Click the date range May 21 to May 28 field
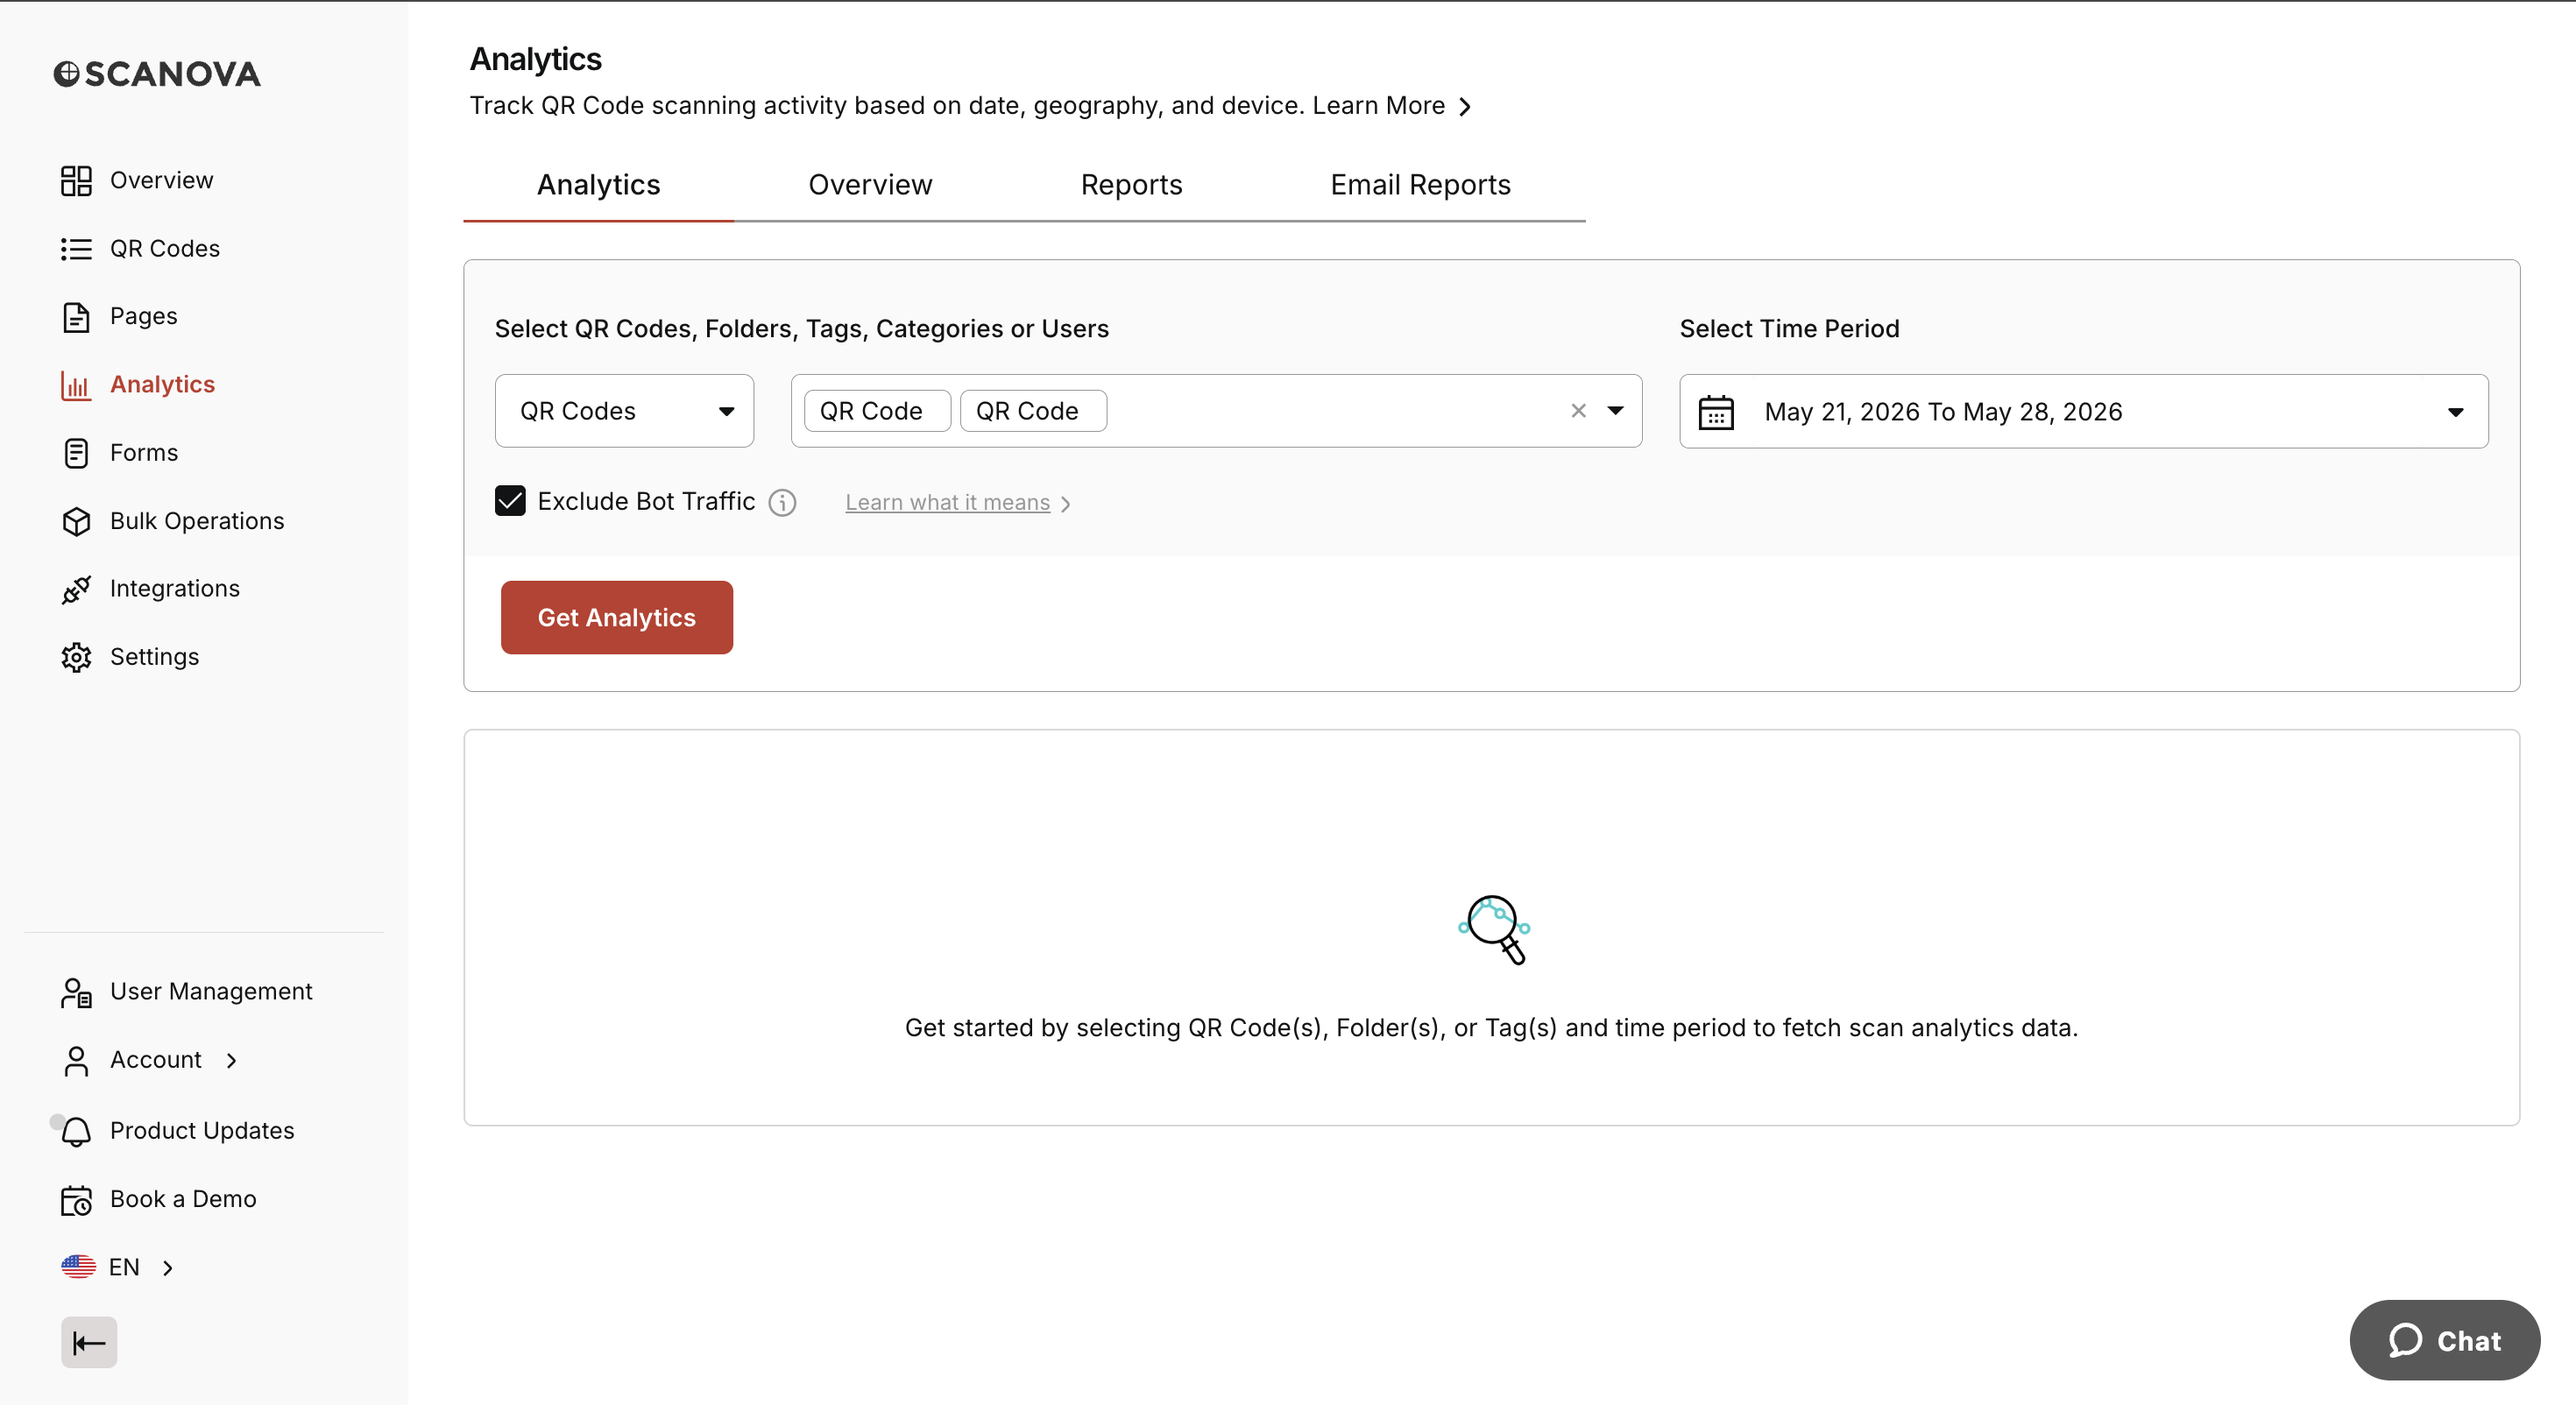The height and width of the screenshot is (1405, 2576). pos(2083,412)
